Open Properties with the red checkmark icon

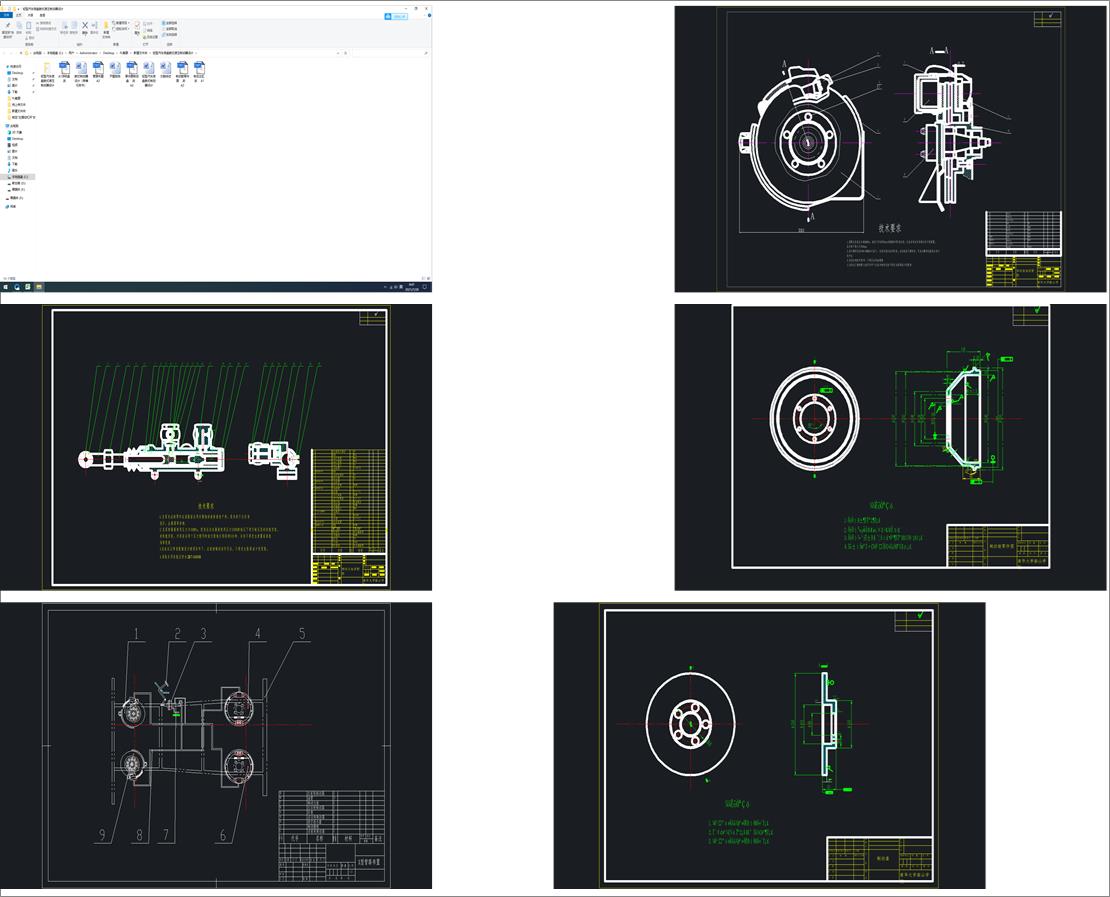[137, 26]
